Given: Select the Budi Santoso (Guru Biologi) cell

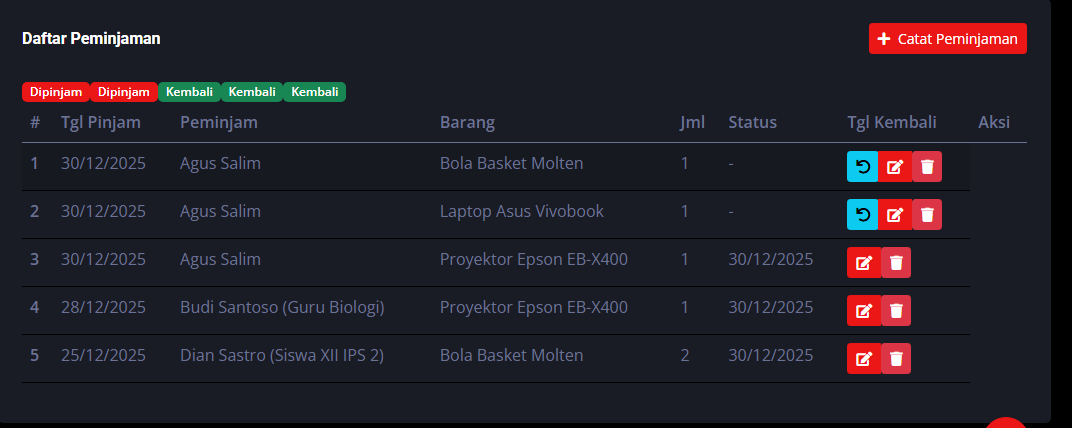Looking at the screenshot, I should (282, 307).
